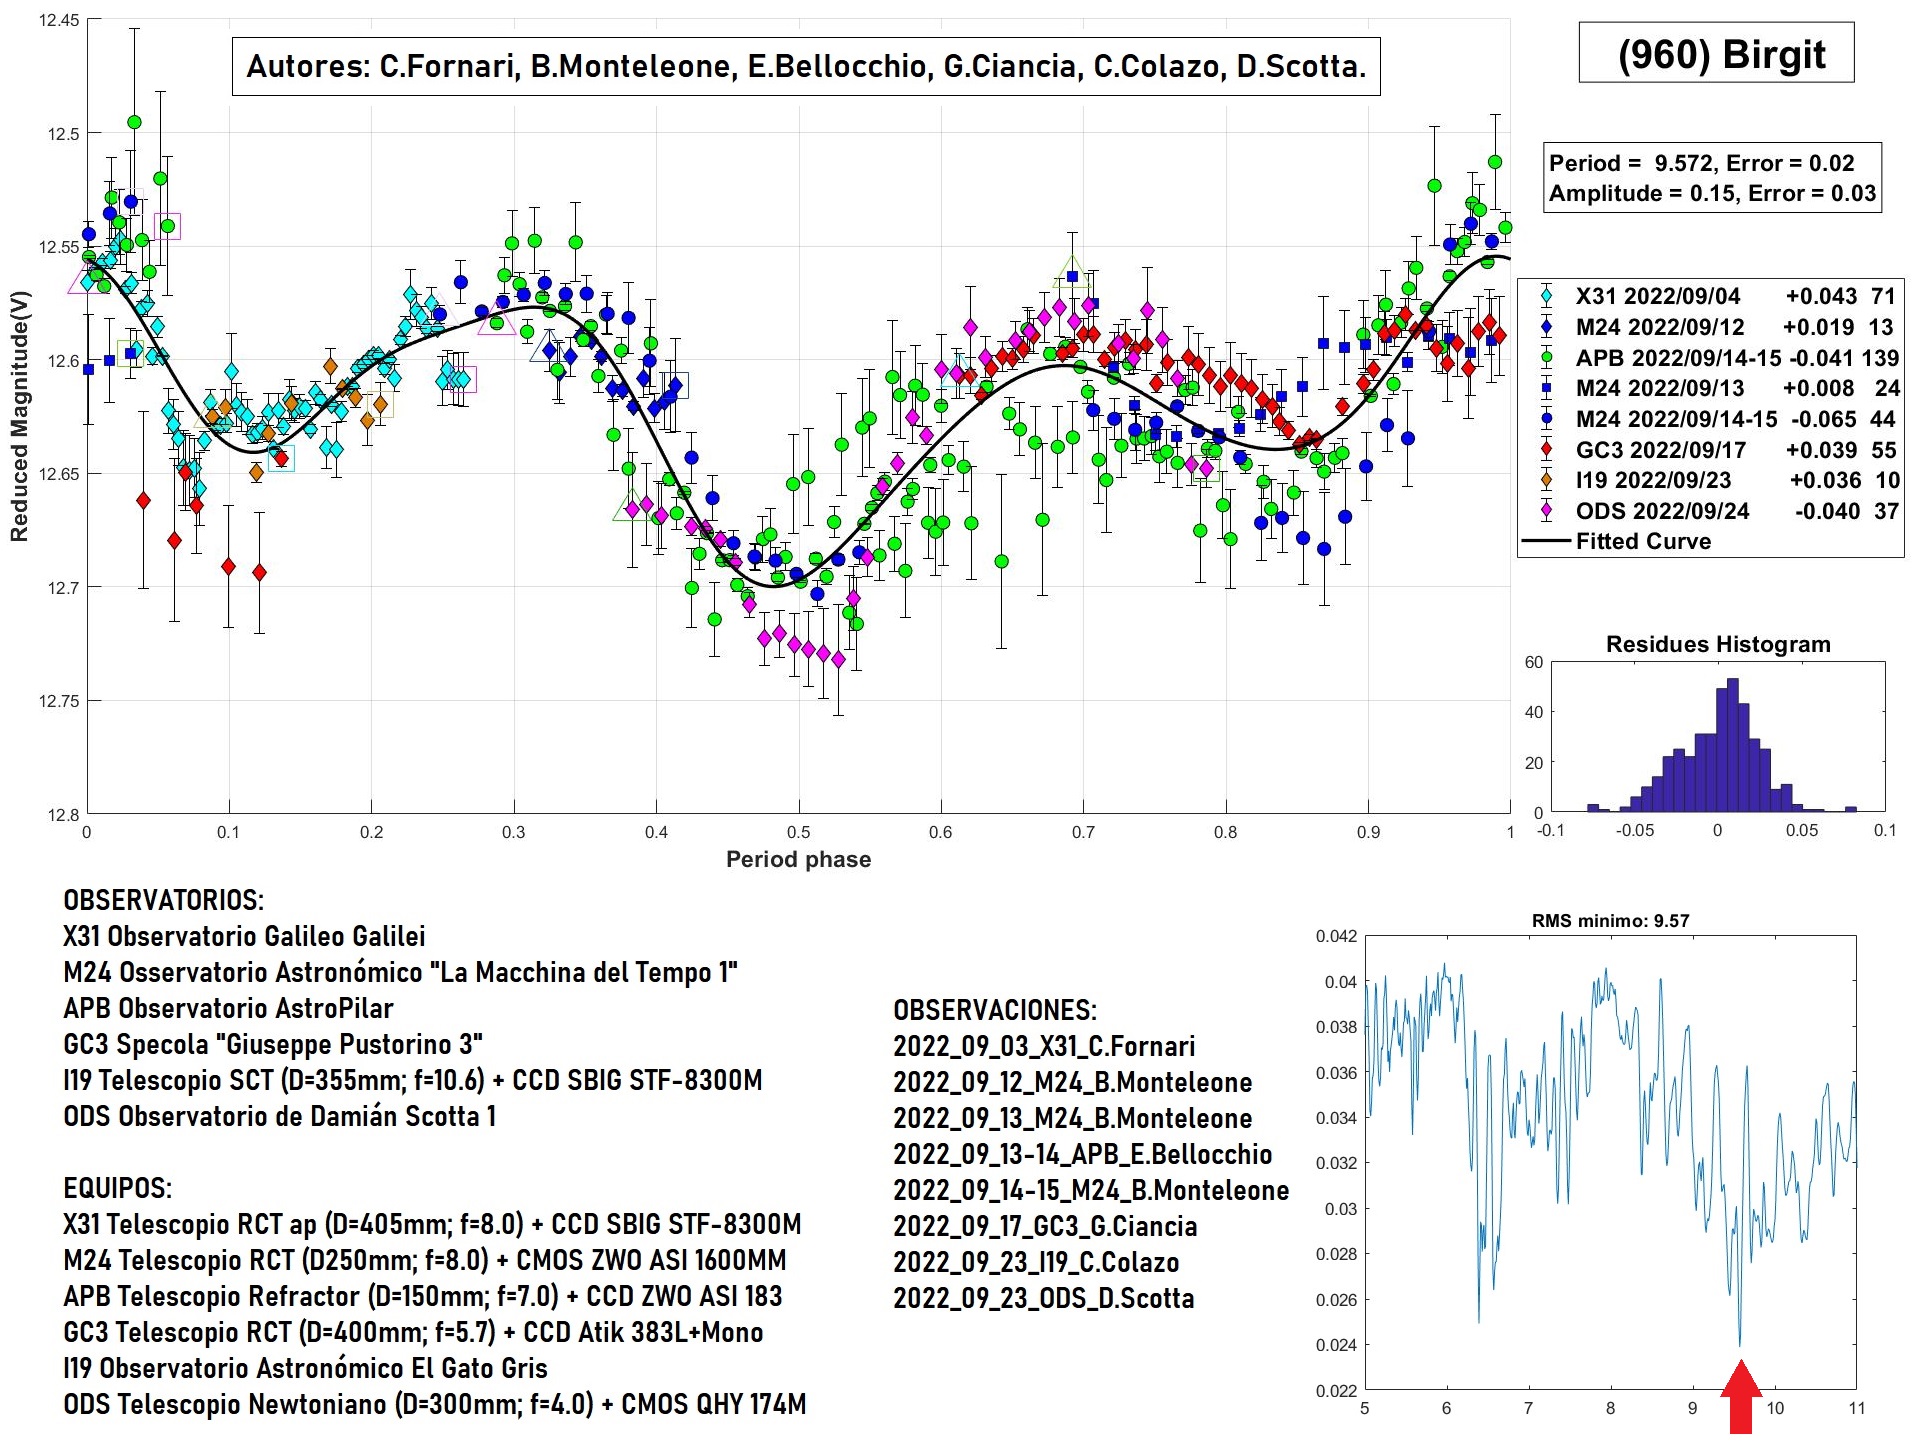This screenshot has height=1456, width=1921.
Task: Click the 'OBSERVACIONES:' heading
Action: [995, 1010]
